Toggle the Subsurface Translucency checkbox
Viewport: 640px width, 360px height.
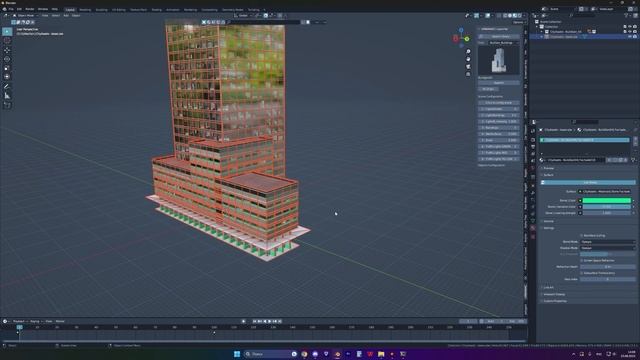pos(582,273)
